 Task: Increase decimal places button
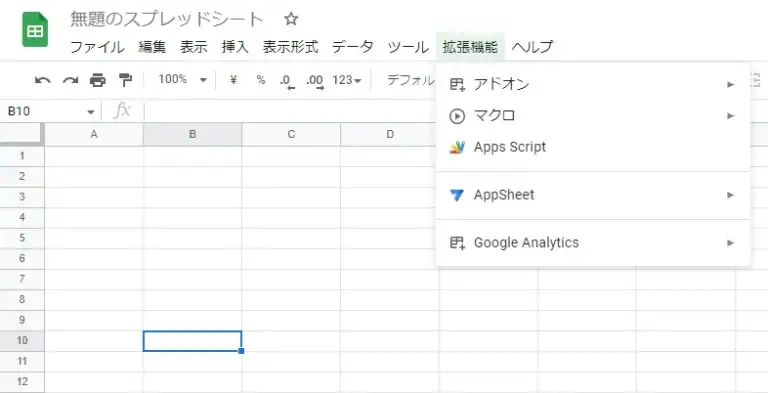pyautogui.click(x=315, y=81)
